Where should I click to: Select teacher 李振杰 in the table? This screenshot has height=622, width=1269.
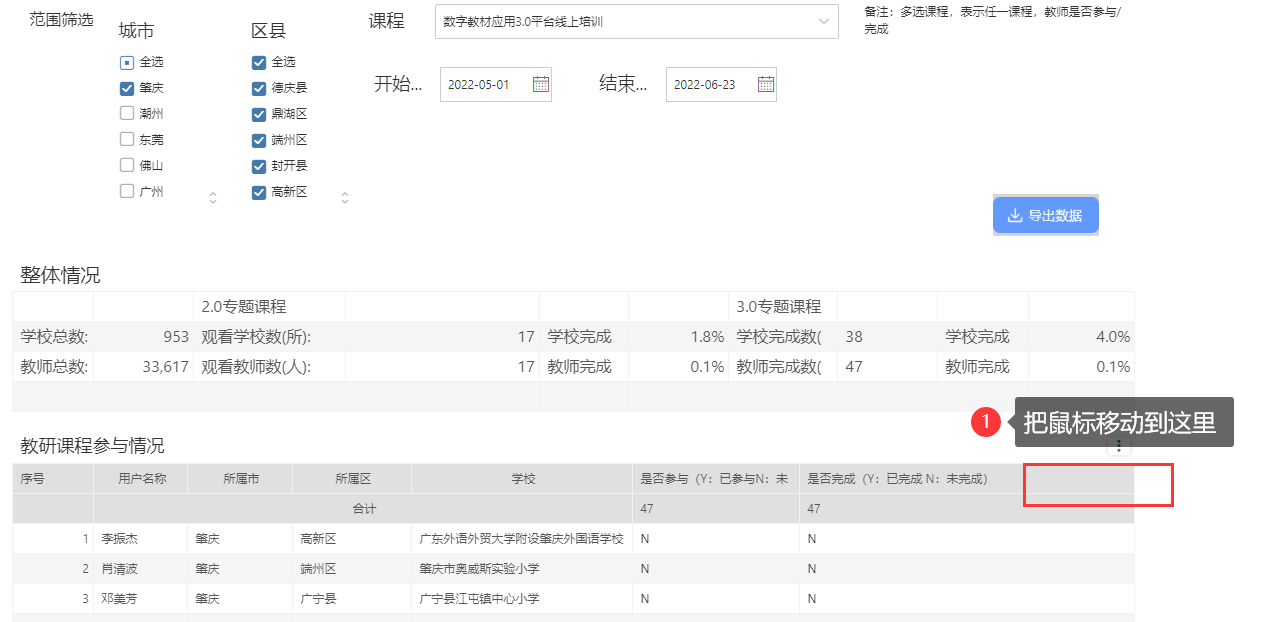pyautogui.click(x=140, y=537)
